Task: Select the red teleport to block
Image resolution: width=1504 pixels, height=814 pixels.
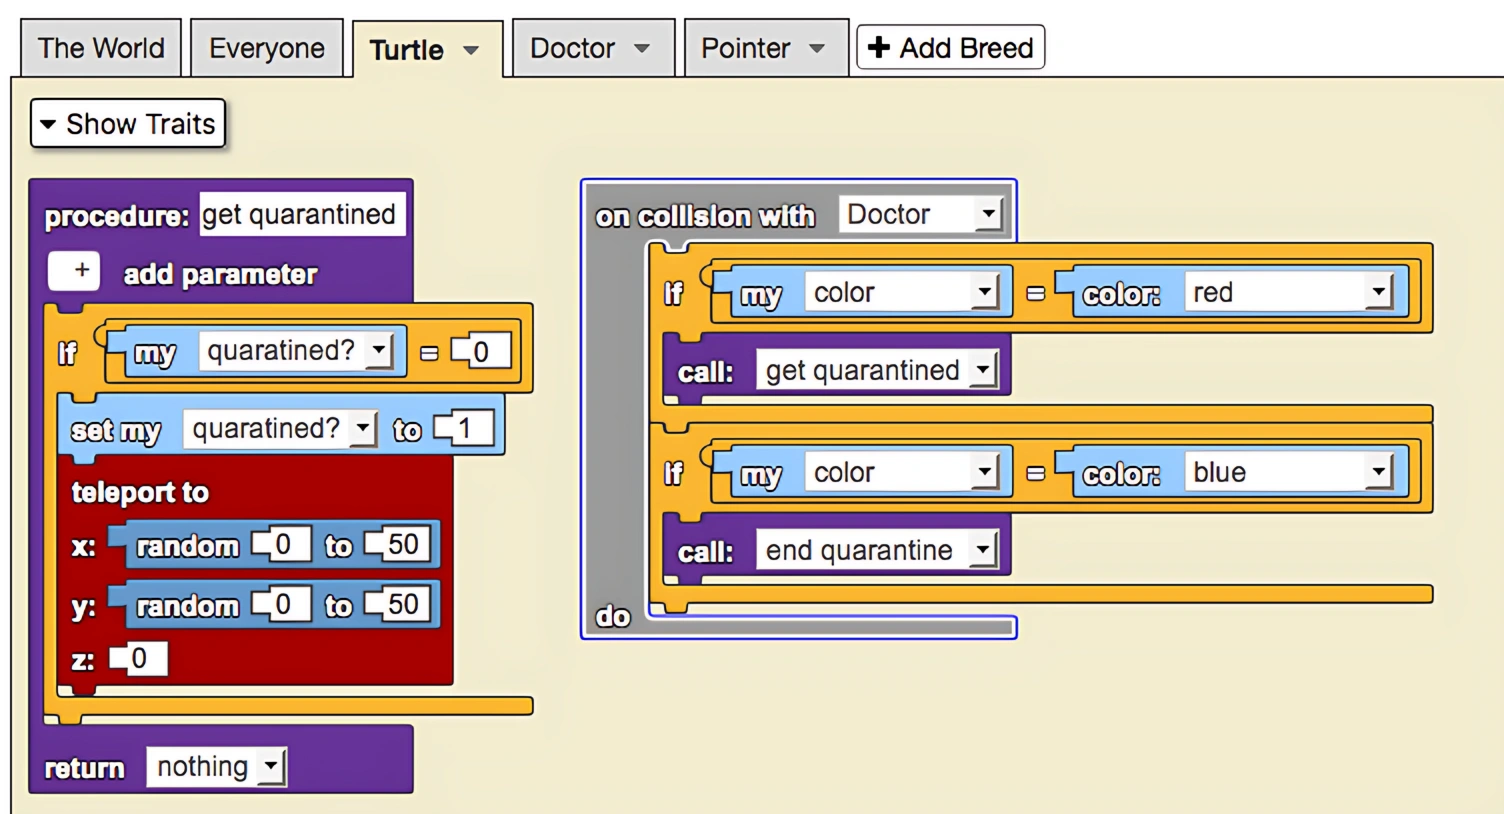Action: click(x=140, y=492)
